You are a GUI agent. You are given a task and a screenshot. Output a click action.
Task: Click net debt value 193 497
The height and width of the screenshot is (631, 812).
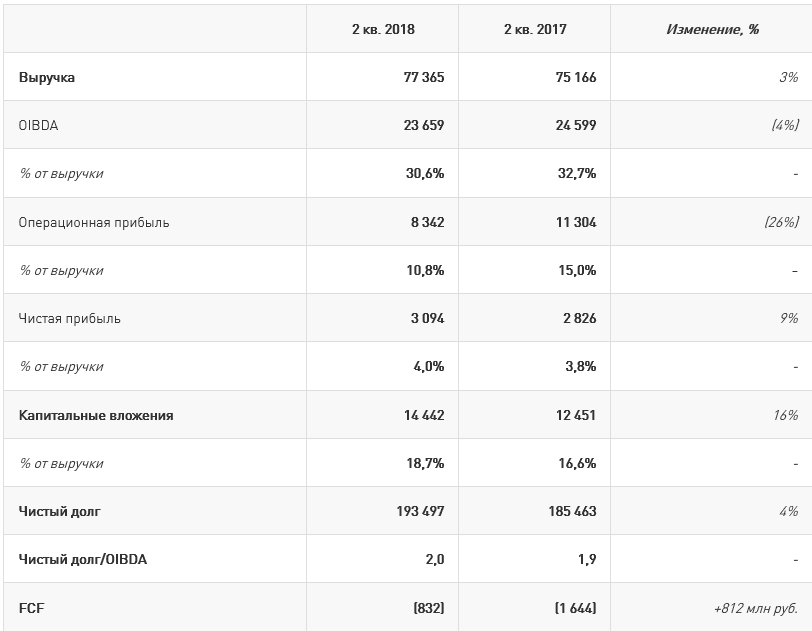point(420,511)
